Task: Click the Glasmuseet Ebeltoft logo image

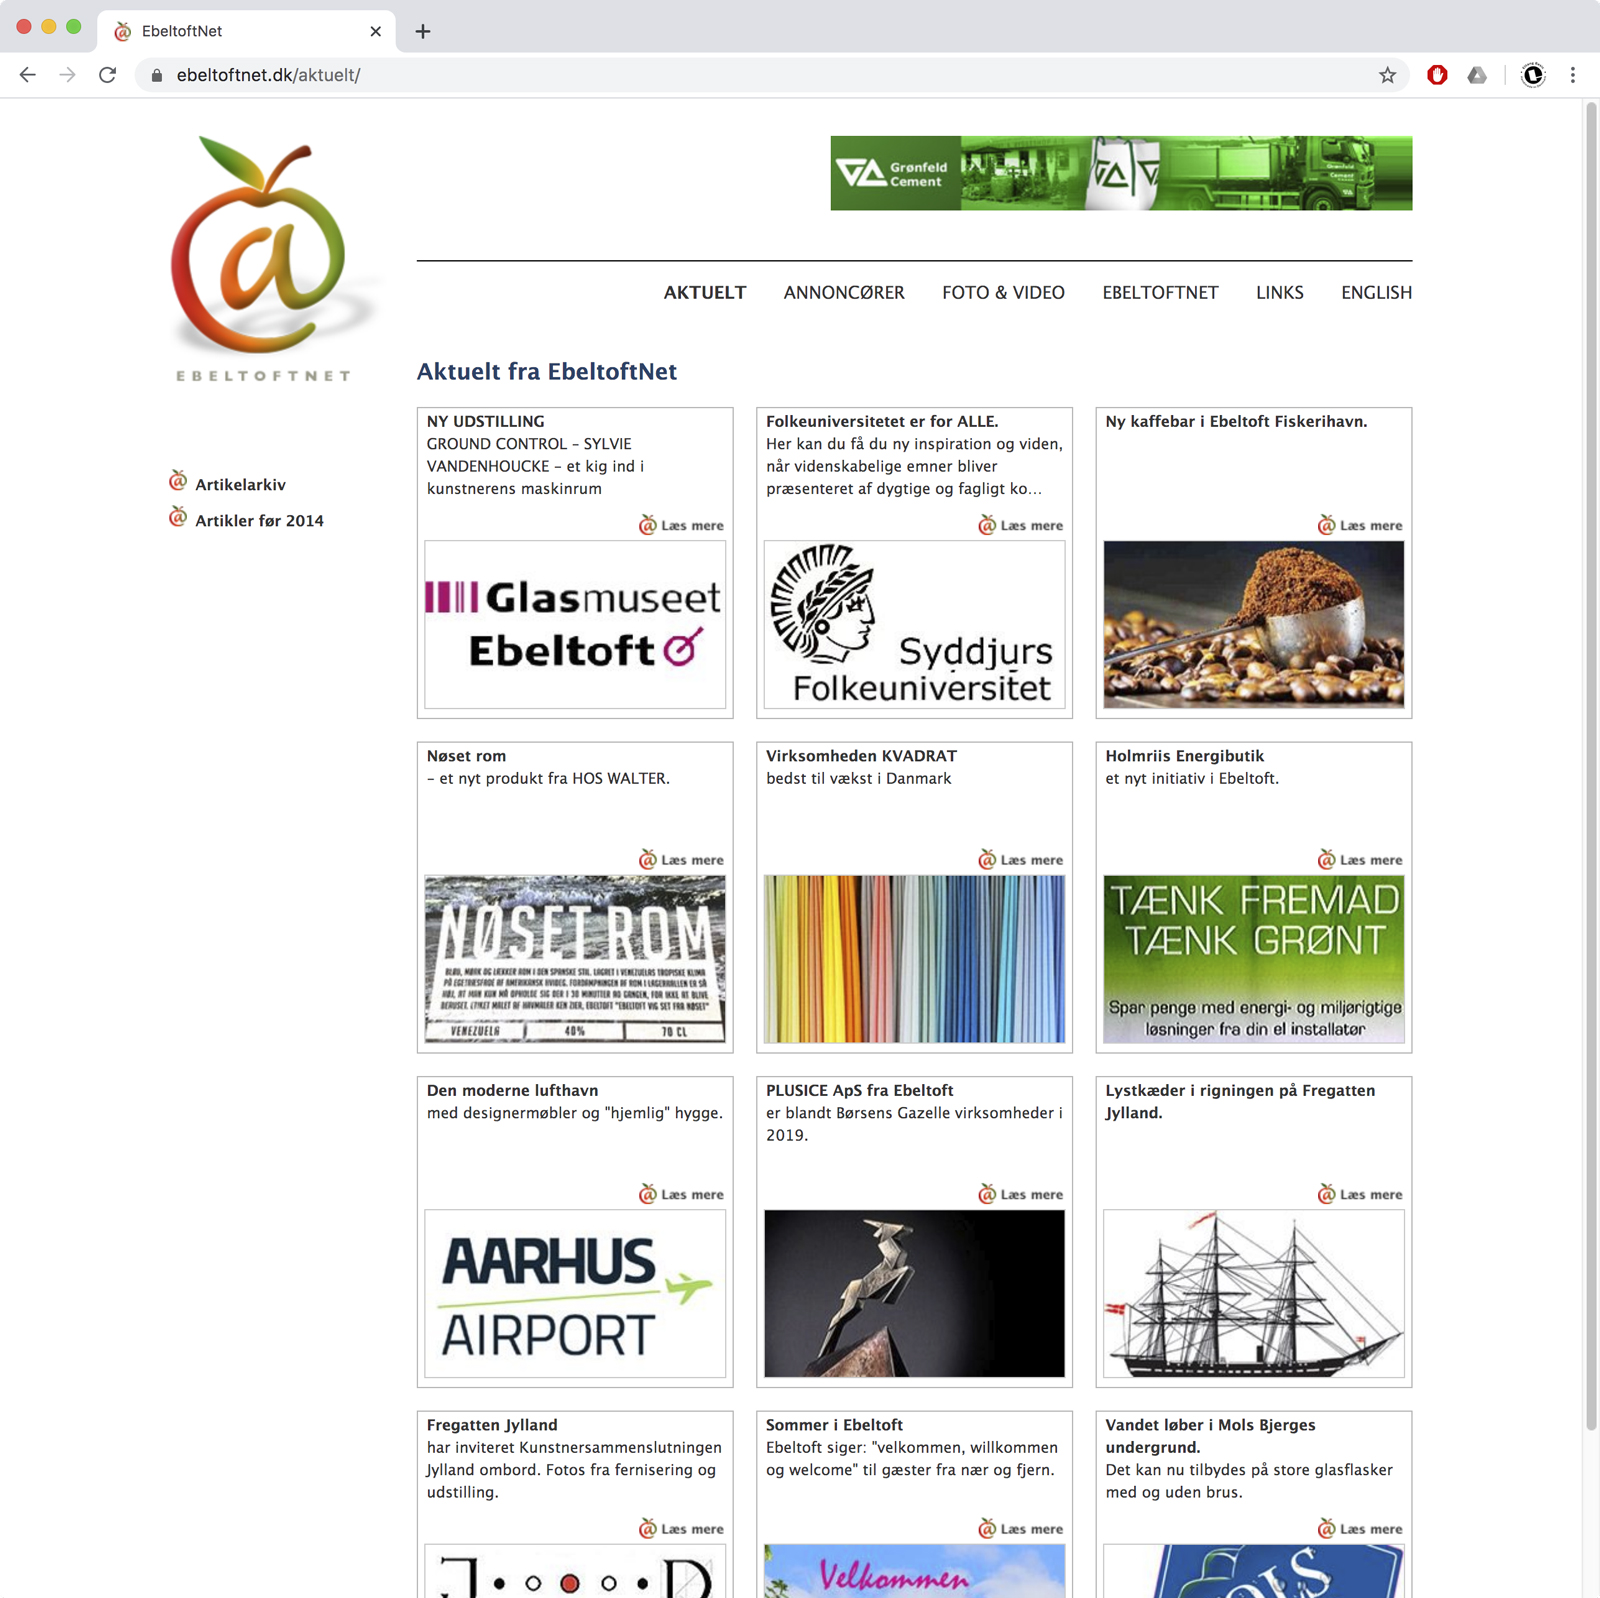Action: pyautogui.click(x=575, y=625)
